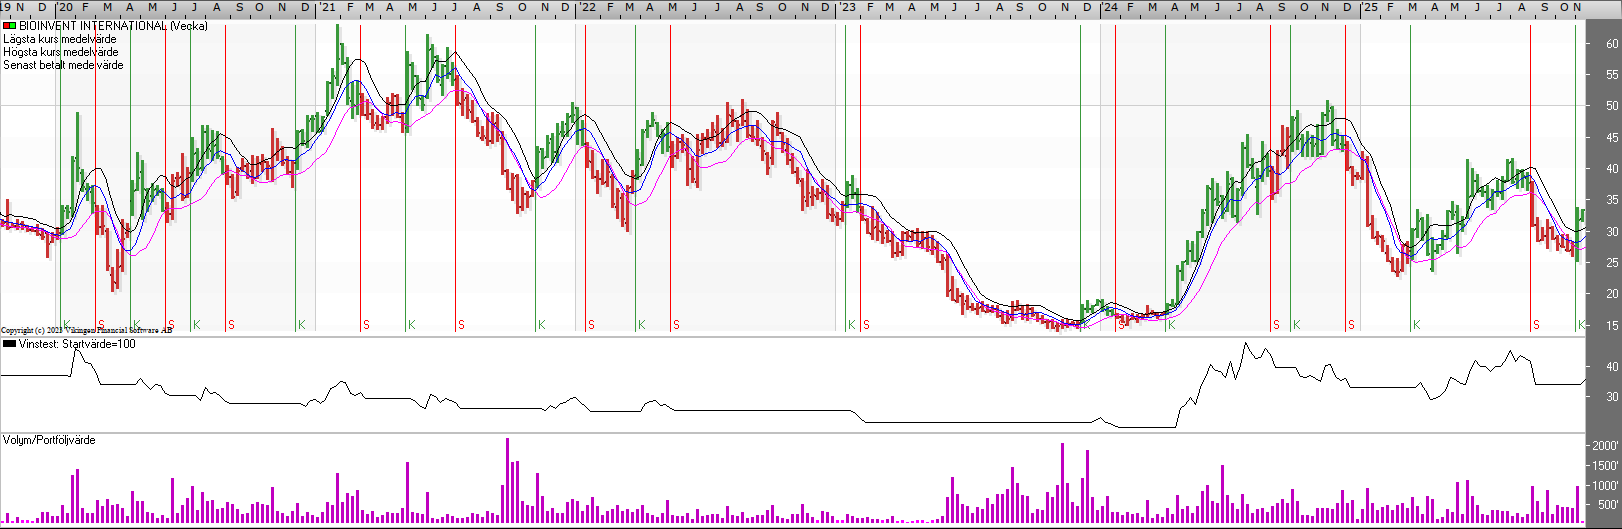Click the red-green BIOINVENT INTERNATIONAL legend icon

[x=10, y=26]
